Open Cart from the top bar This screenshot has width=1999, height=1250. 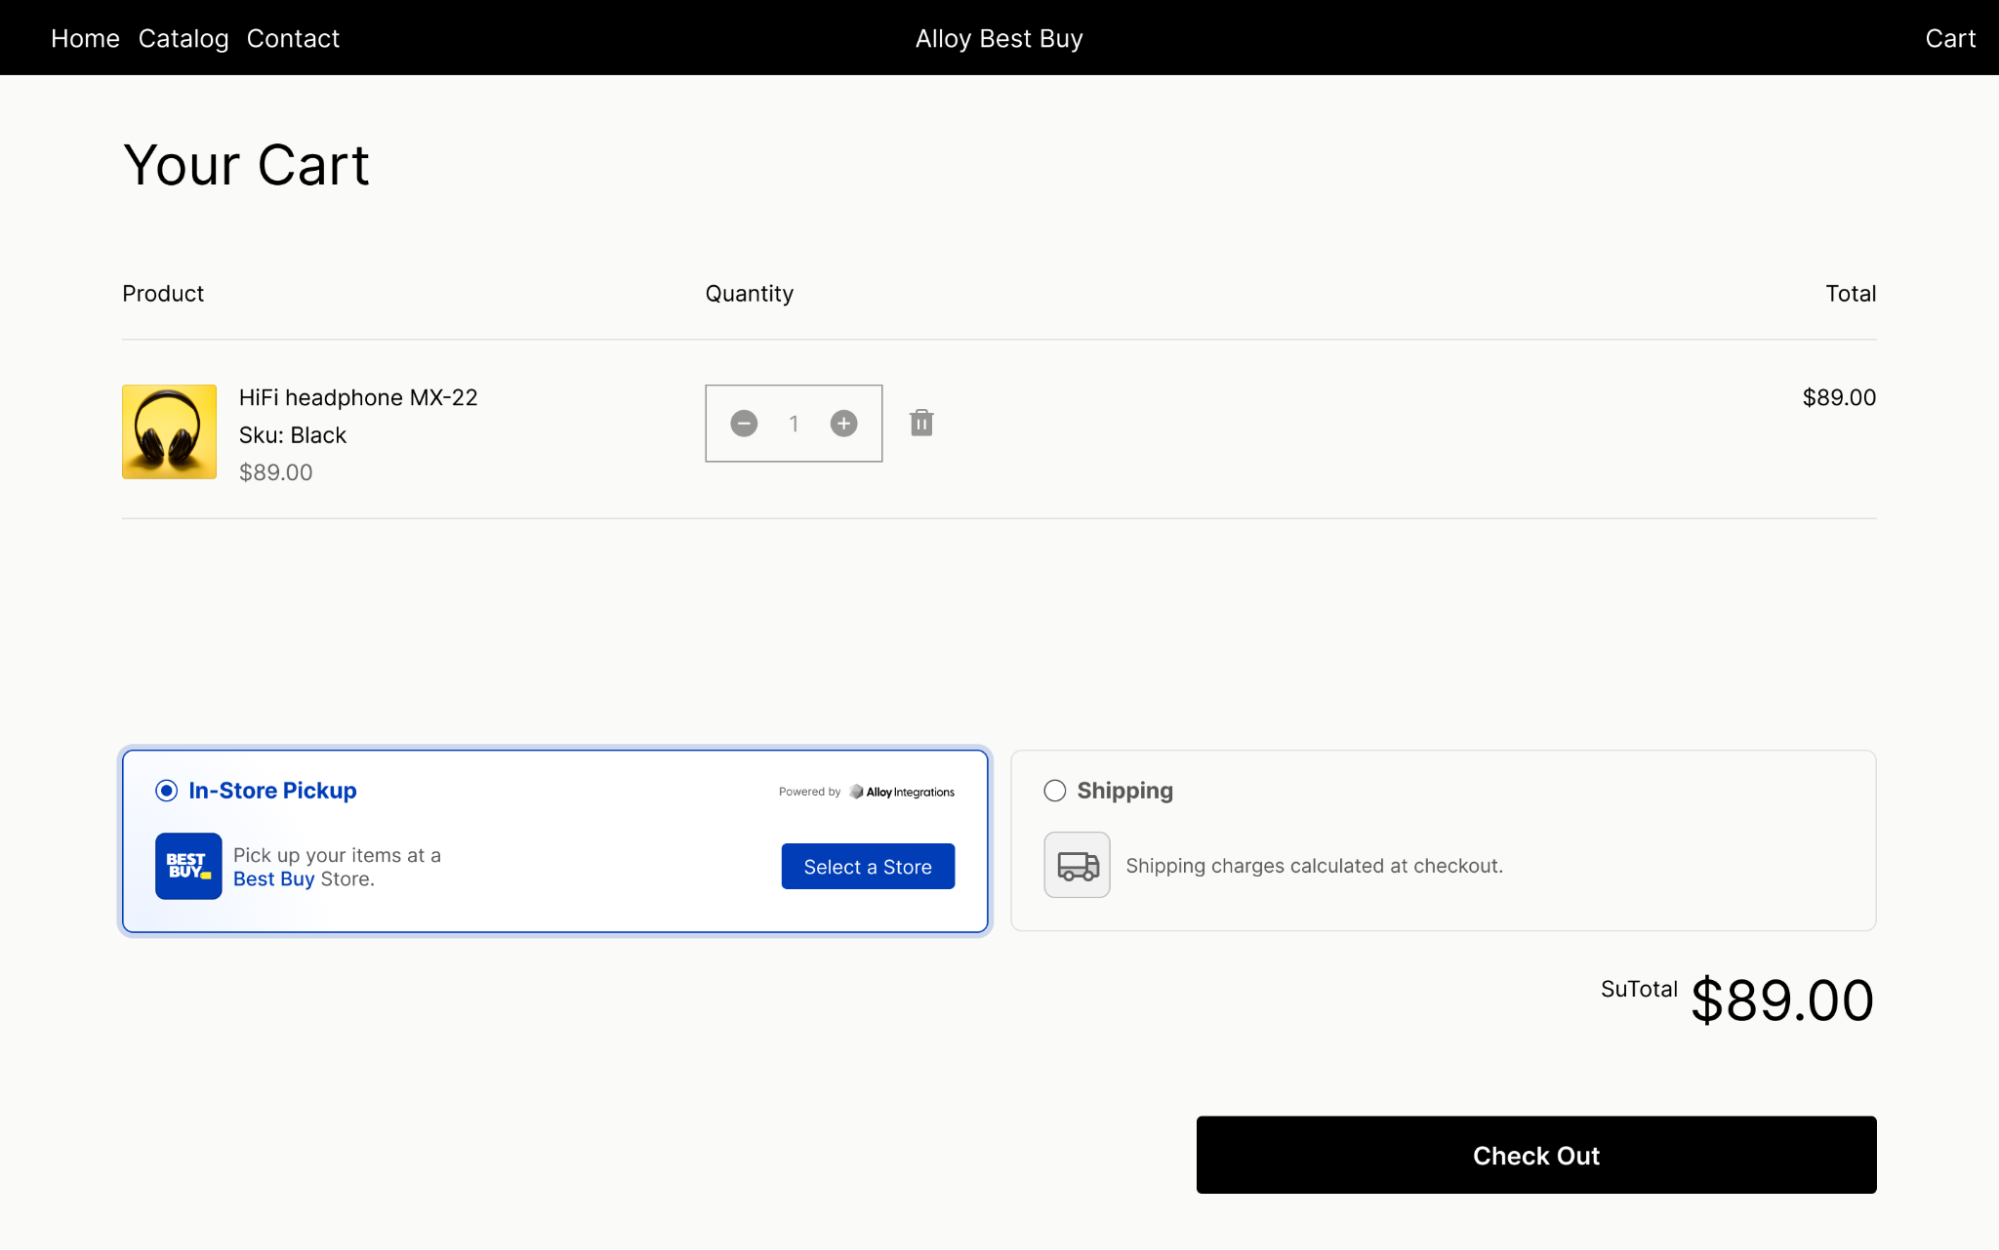[x=1949, y=38]
